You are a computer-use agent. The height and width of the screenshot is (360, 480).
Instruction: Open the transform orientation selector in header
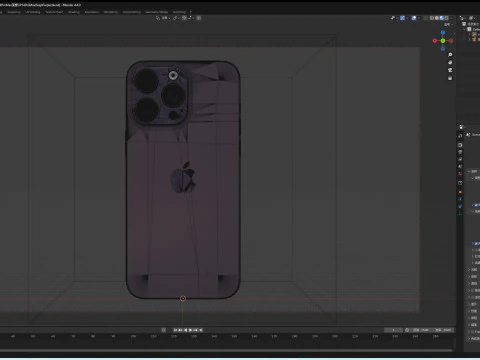point(163,18)
